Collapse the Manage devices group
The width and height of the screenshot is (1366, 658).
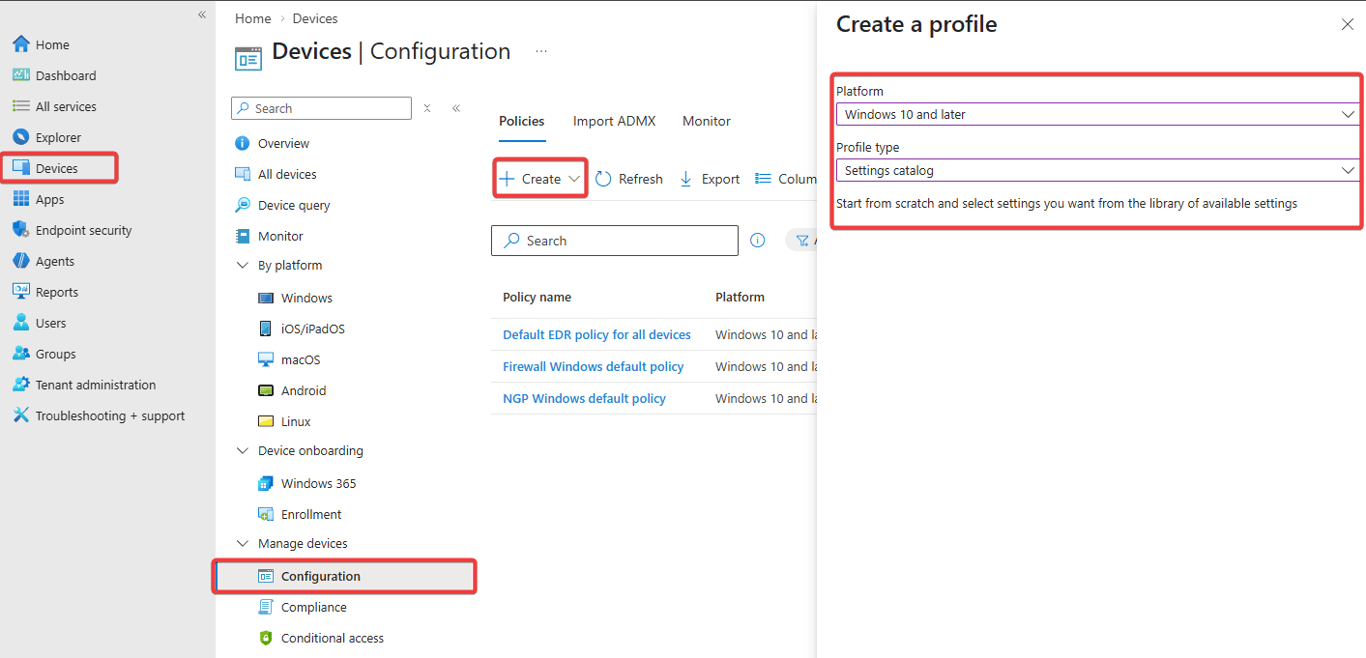click(x=242, y=544)
